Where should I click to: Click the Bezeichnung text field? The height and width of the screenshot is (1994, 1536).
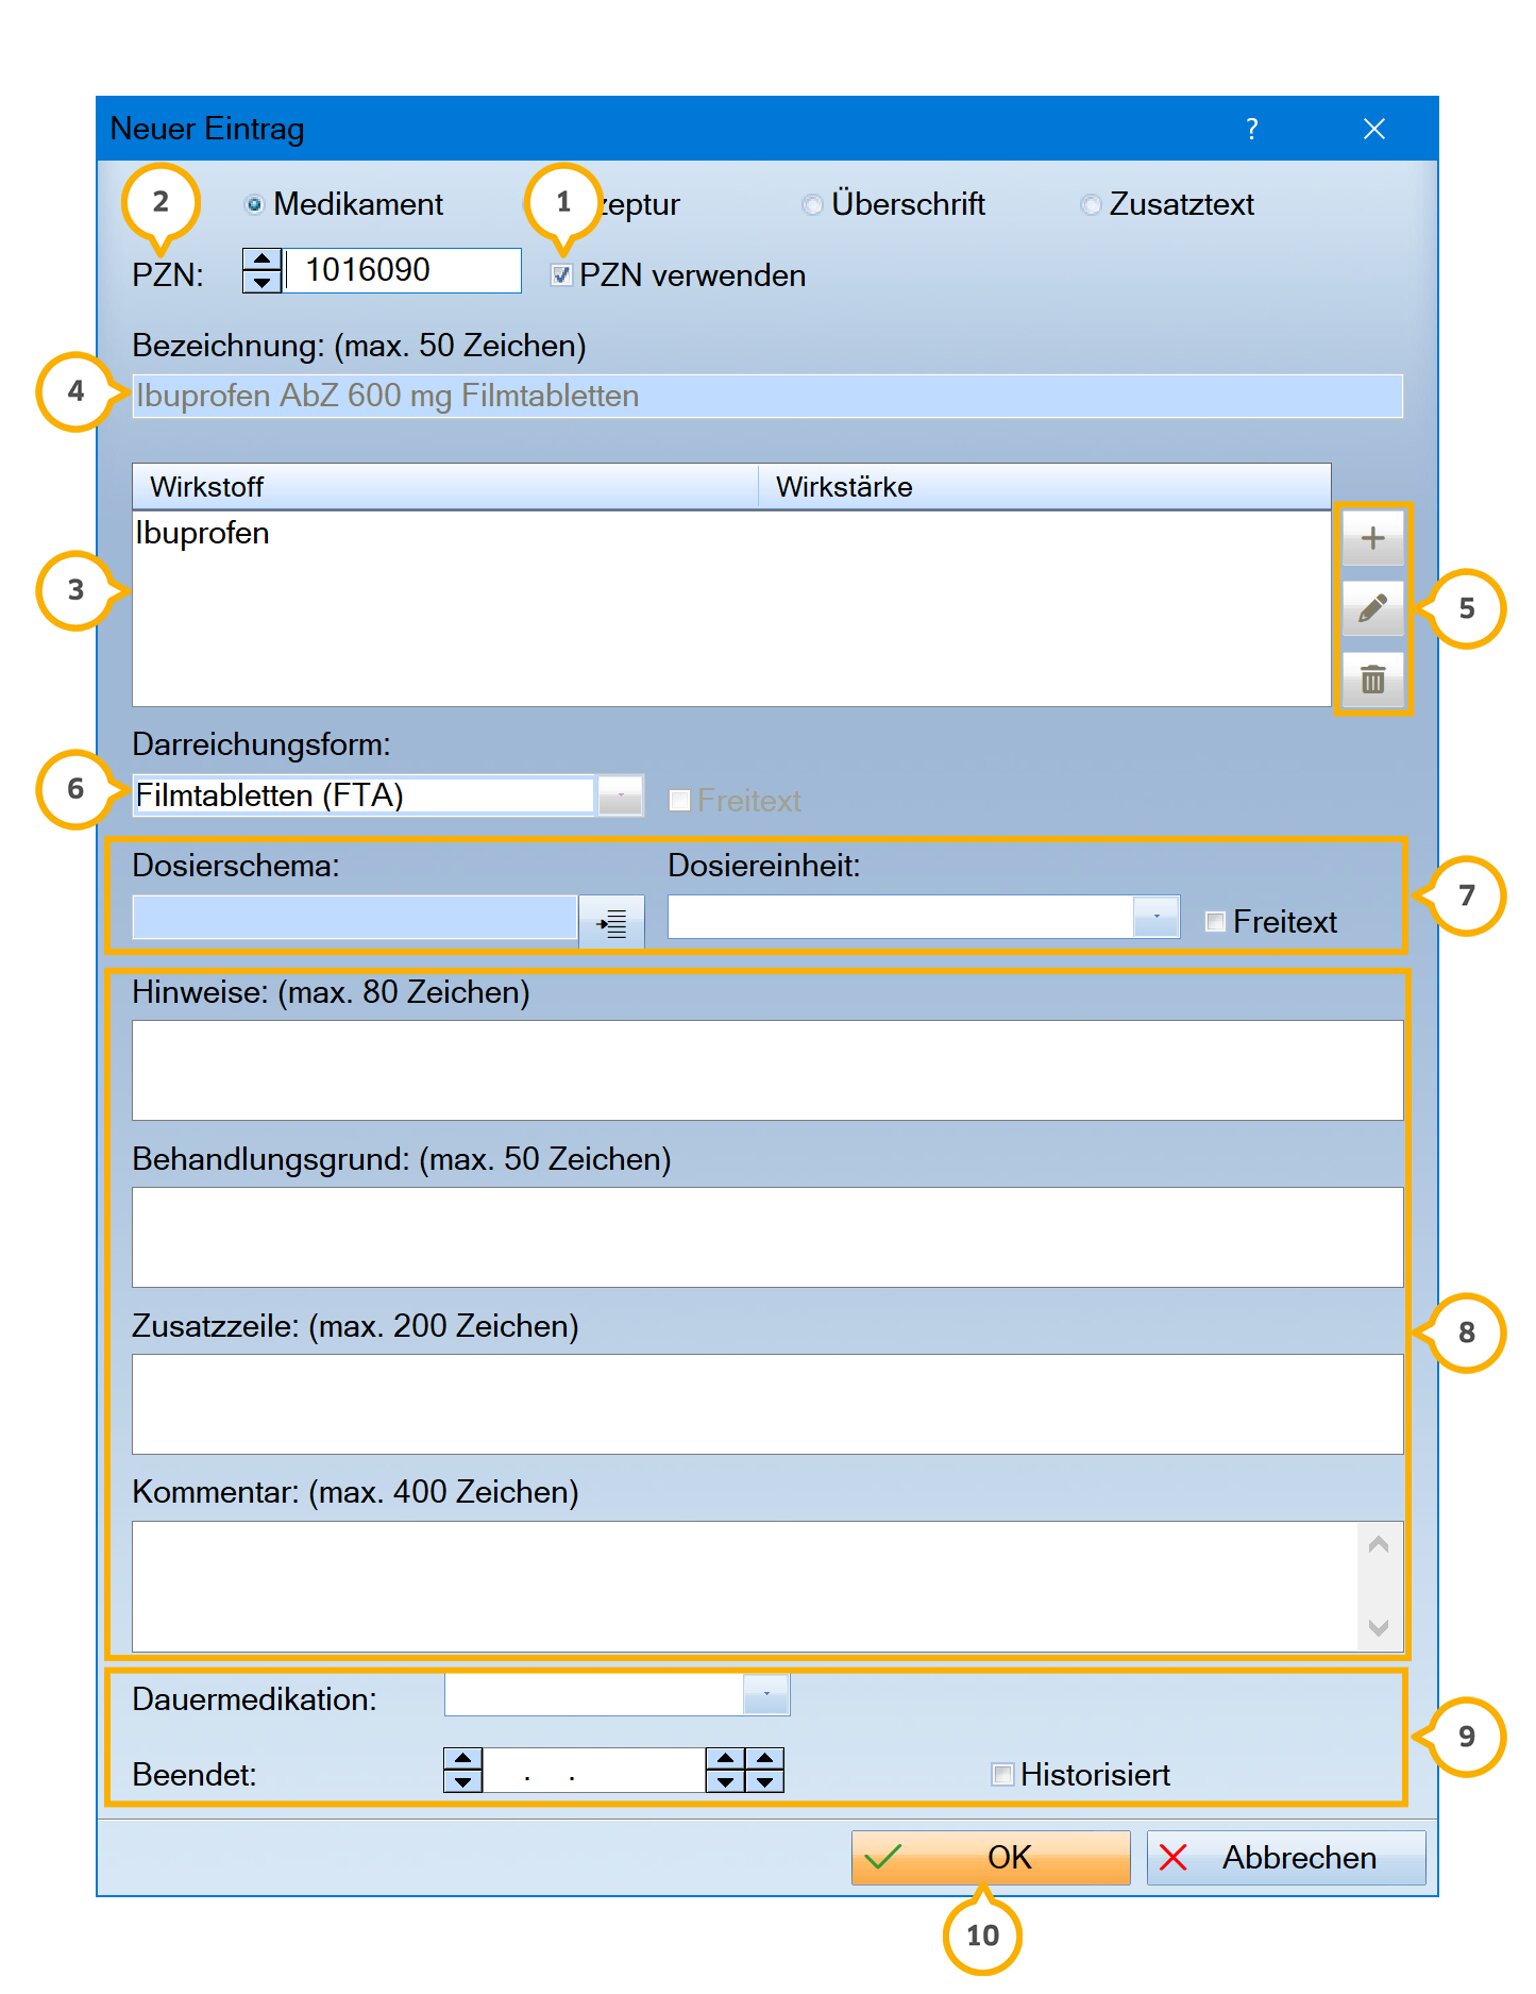(767, 396)
